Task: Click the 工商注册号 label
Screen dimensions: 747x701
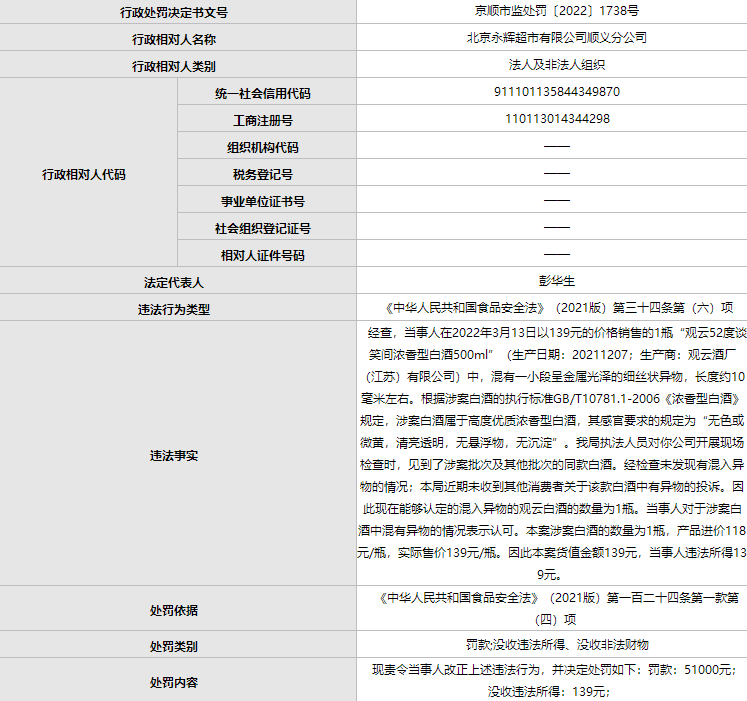Action: coord(262,121)
